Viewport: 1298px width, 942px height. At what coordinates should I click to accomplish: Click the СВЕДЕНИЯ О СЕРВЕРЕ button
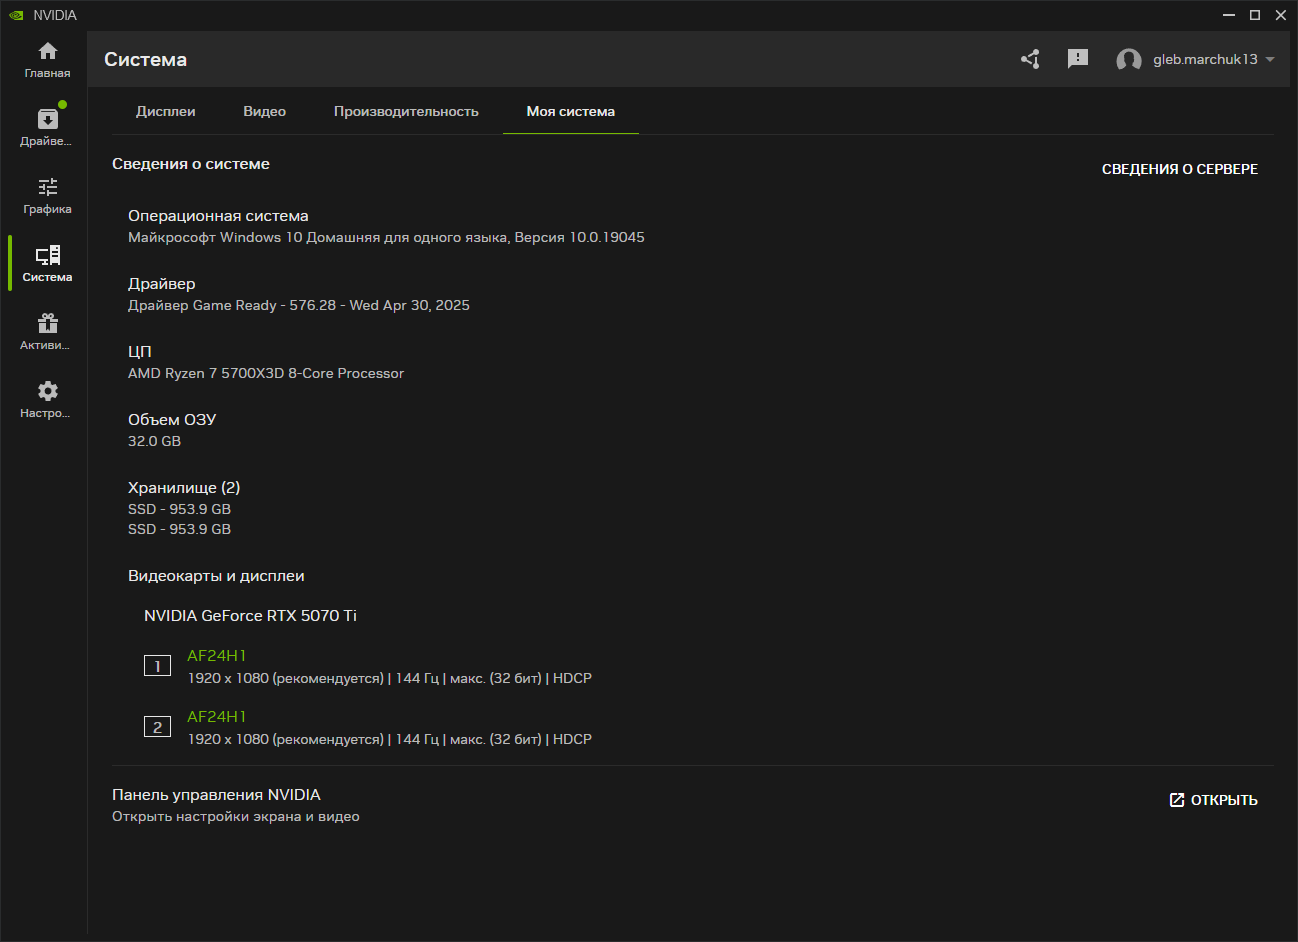(1180, 169)
